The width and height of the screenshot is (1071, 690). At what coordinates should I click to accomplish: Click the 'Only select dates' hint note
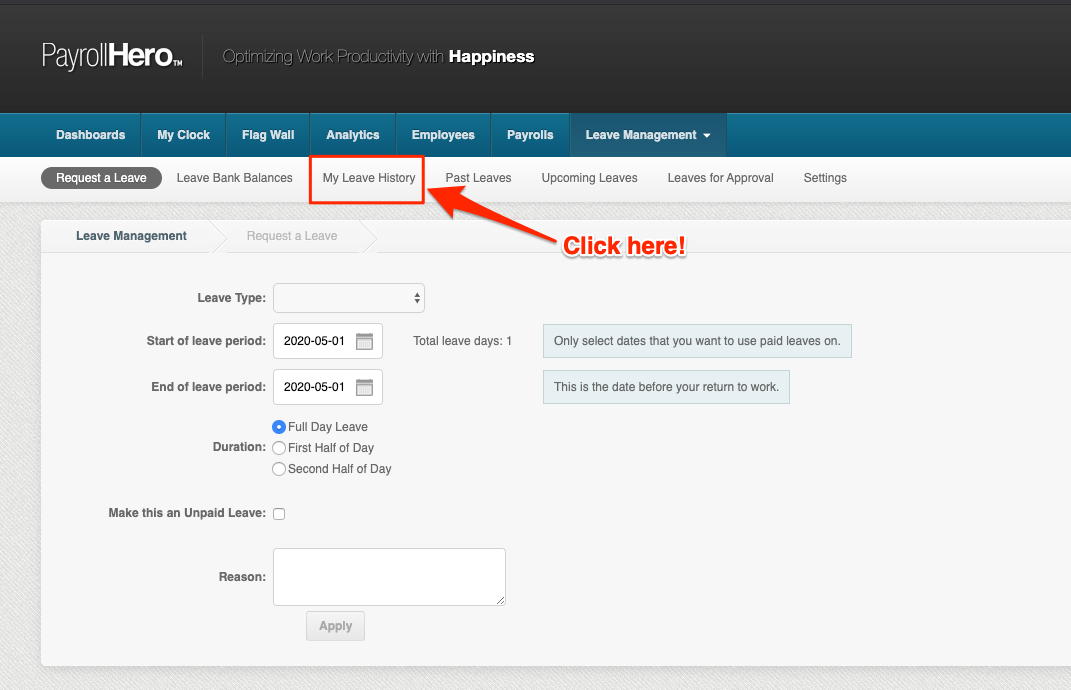[x=697, y=341]
